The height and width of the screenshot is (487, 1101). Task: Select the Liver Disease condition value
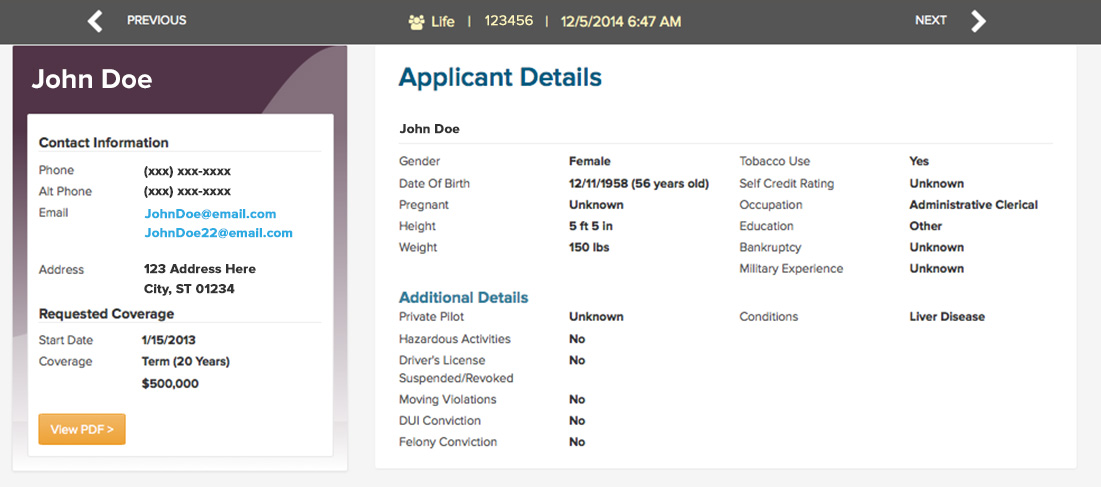coord(946,317)
